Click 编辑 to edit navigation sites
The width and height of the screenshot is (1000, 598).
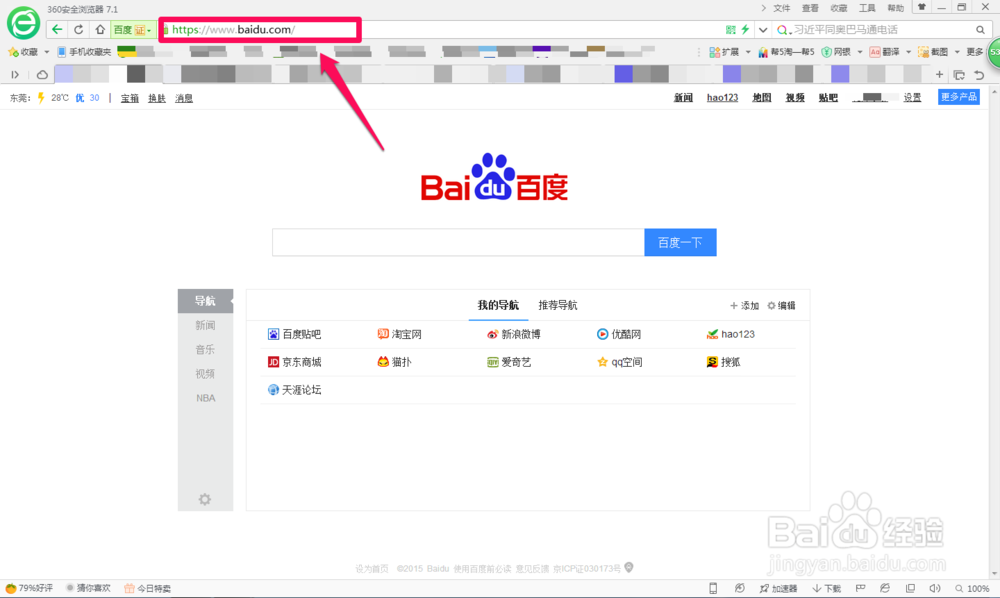781,306
